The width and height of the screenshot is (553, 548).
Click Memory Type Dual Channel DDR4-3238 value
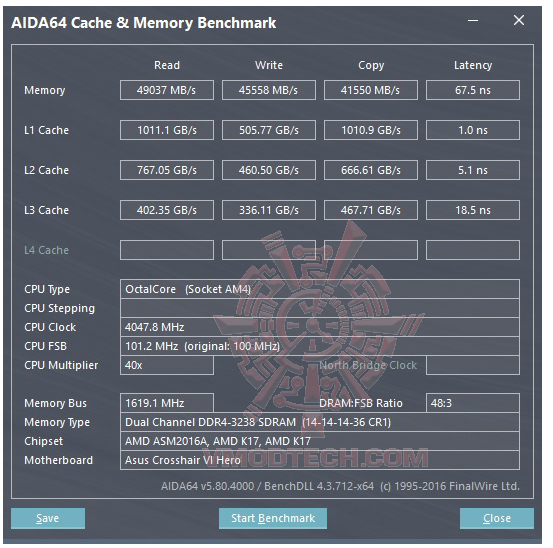coord(320,422)
